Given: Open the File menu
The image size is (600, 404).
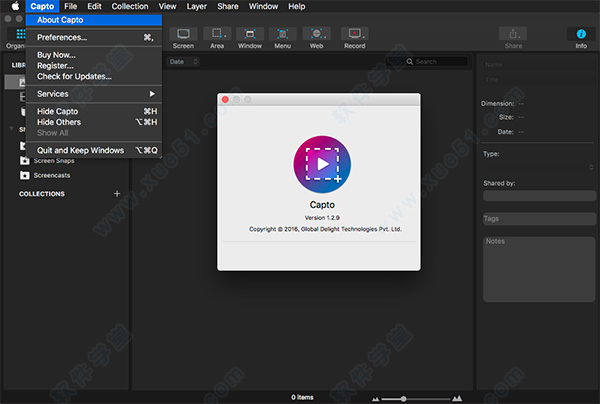Looking at the screenshot, I should [70, 6].
